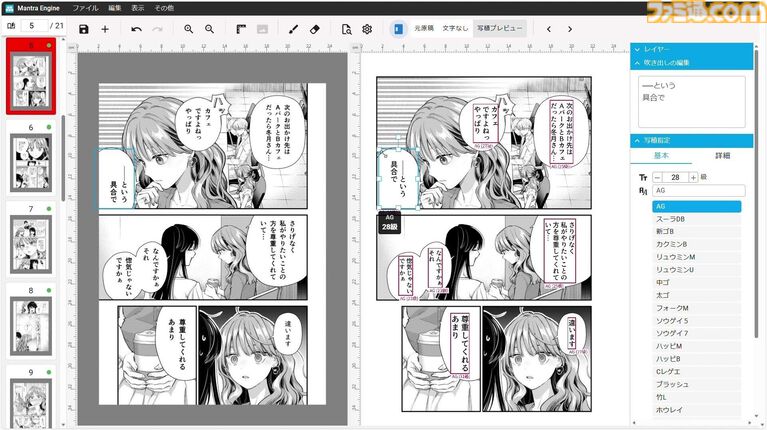Image resolution: width=767 pixels, height=430 pixels.
Task: Select the ホウレイ font
Action: 696,409
